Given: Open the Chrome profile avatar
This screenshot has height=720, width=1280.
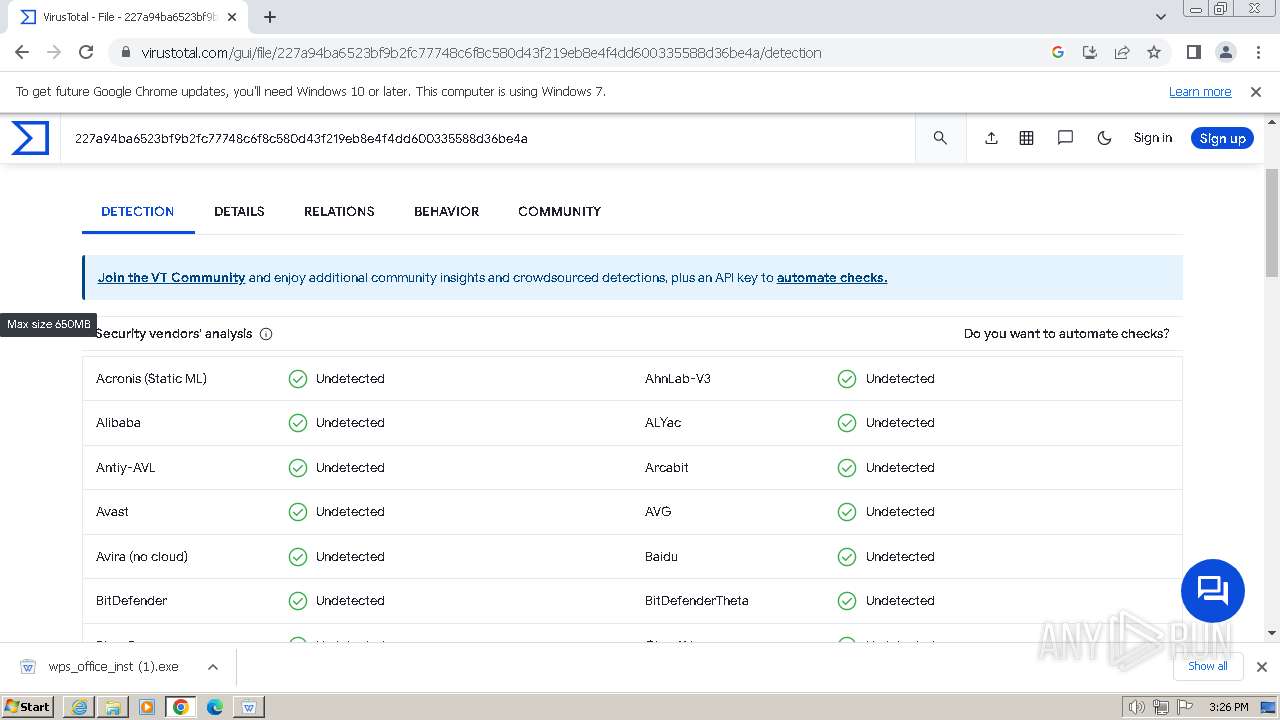Looking at the screenshot, I should tap(1225, 52).
